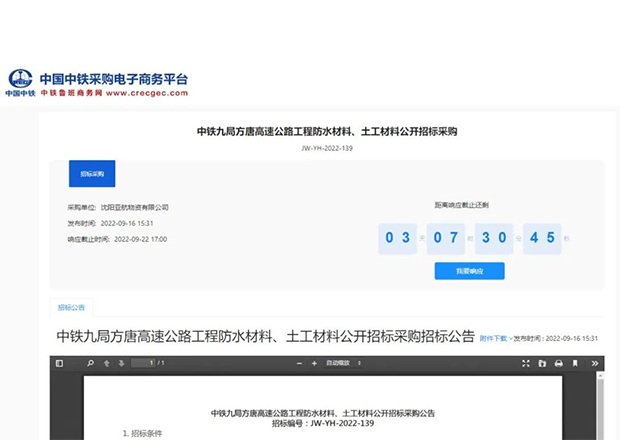Click the large 招标公告 announcement heading

pos(265,336)
